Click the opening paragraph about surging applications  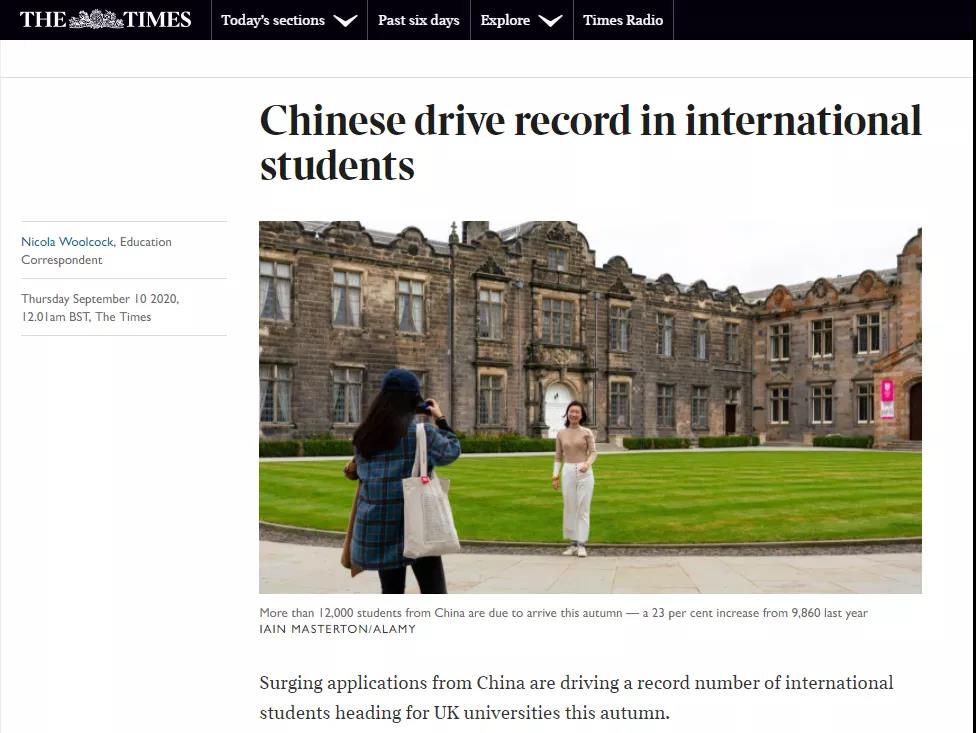[x=576, y=697]
